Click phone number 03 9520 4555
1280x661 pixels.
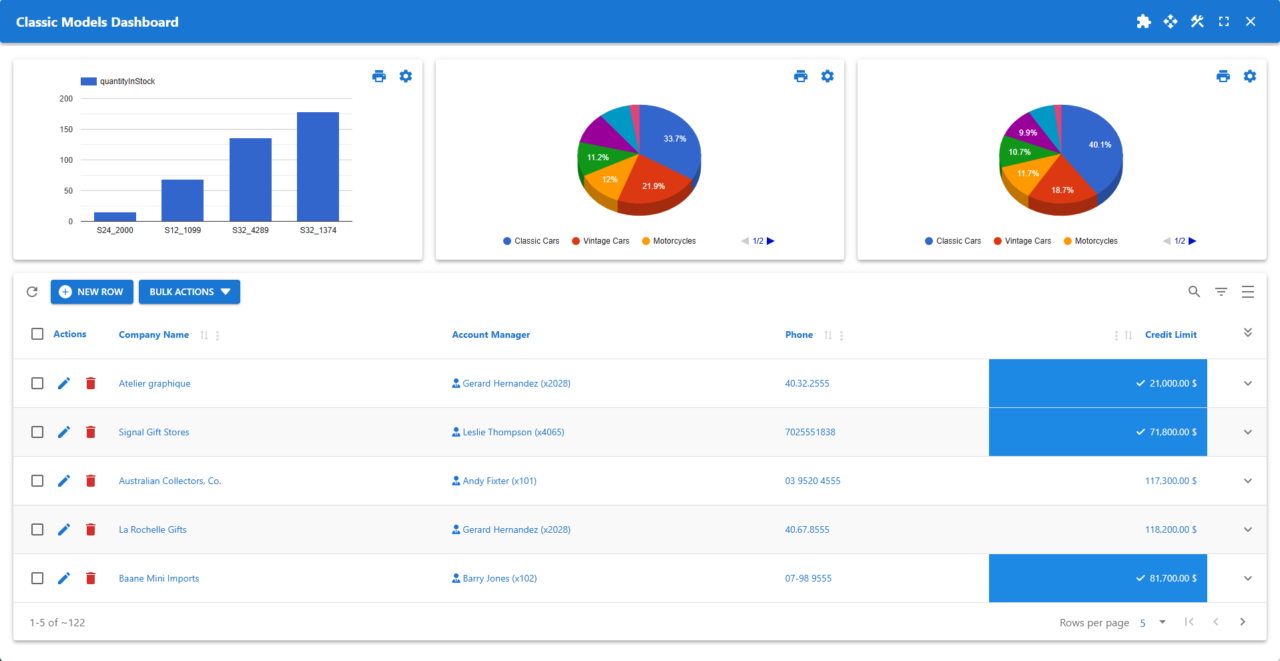812,481
